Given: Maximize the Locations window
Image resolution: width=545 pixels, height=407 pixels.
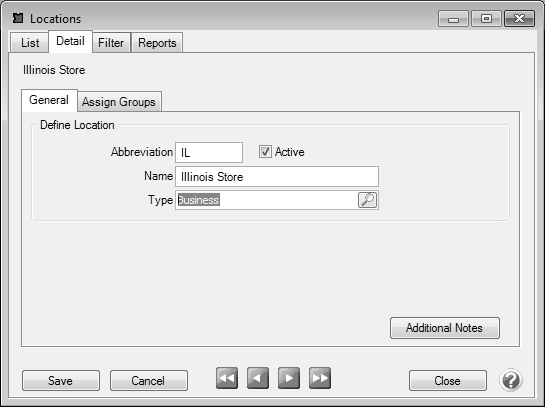Looking at the screenshot, I should 486,18.
